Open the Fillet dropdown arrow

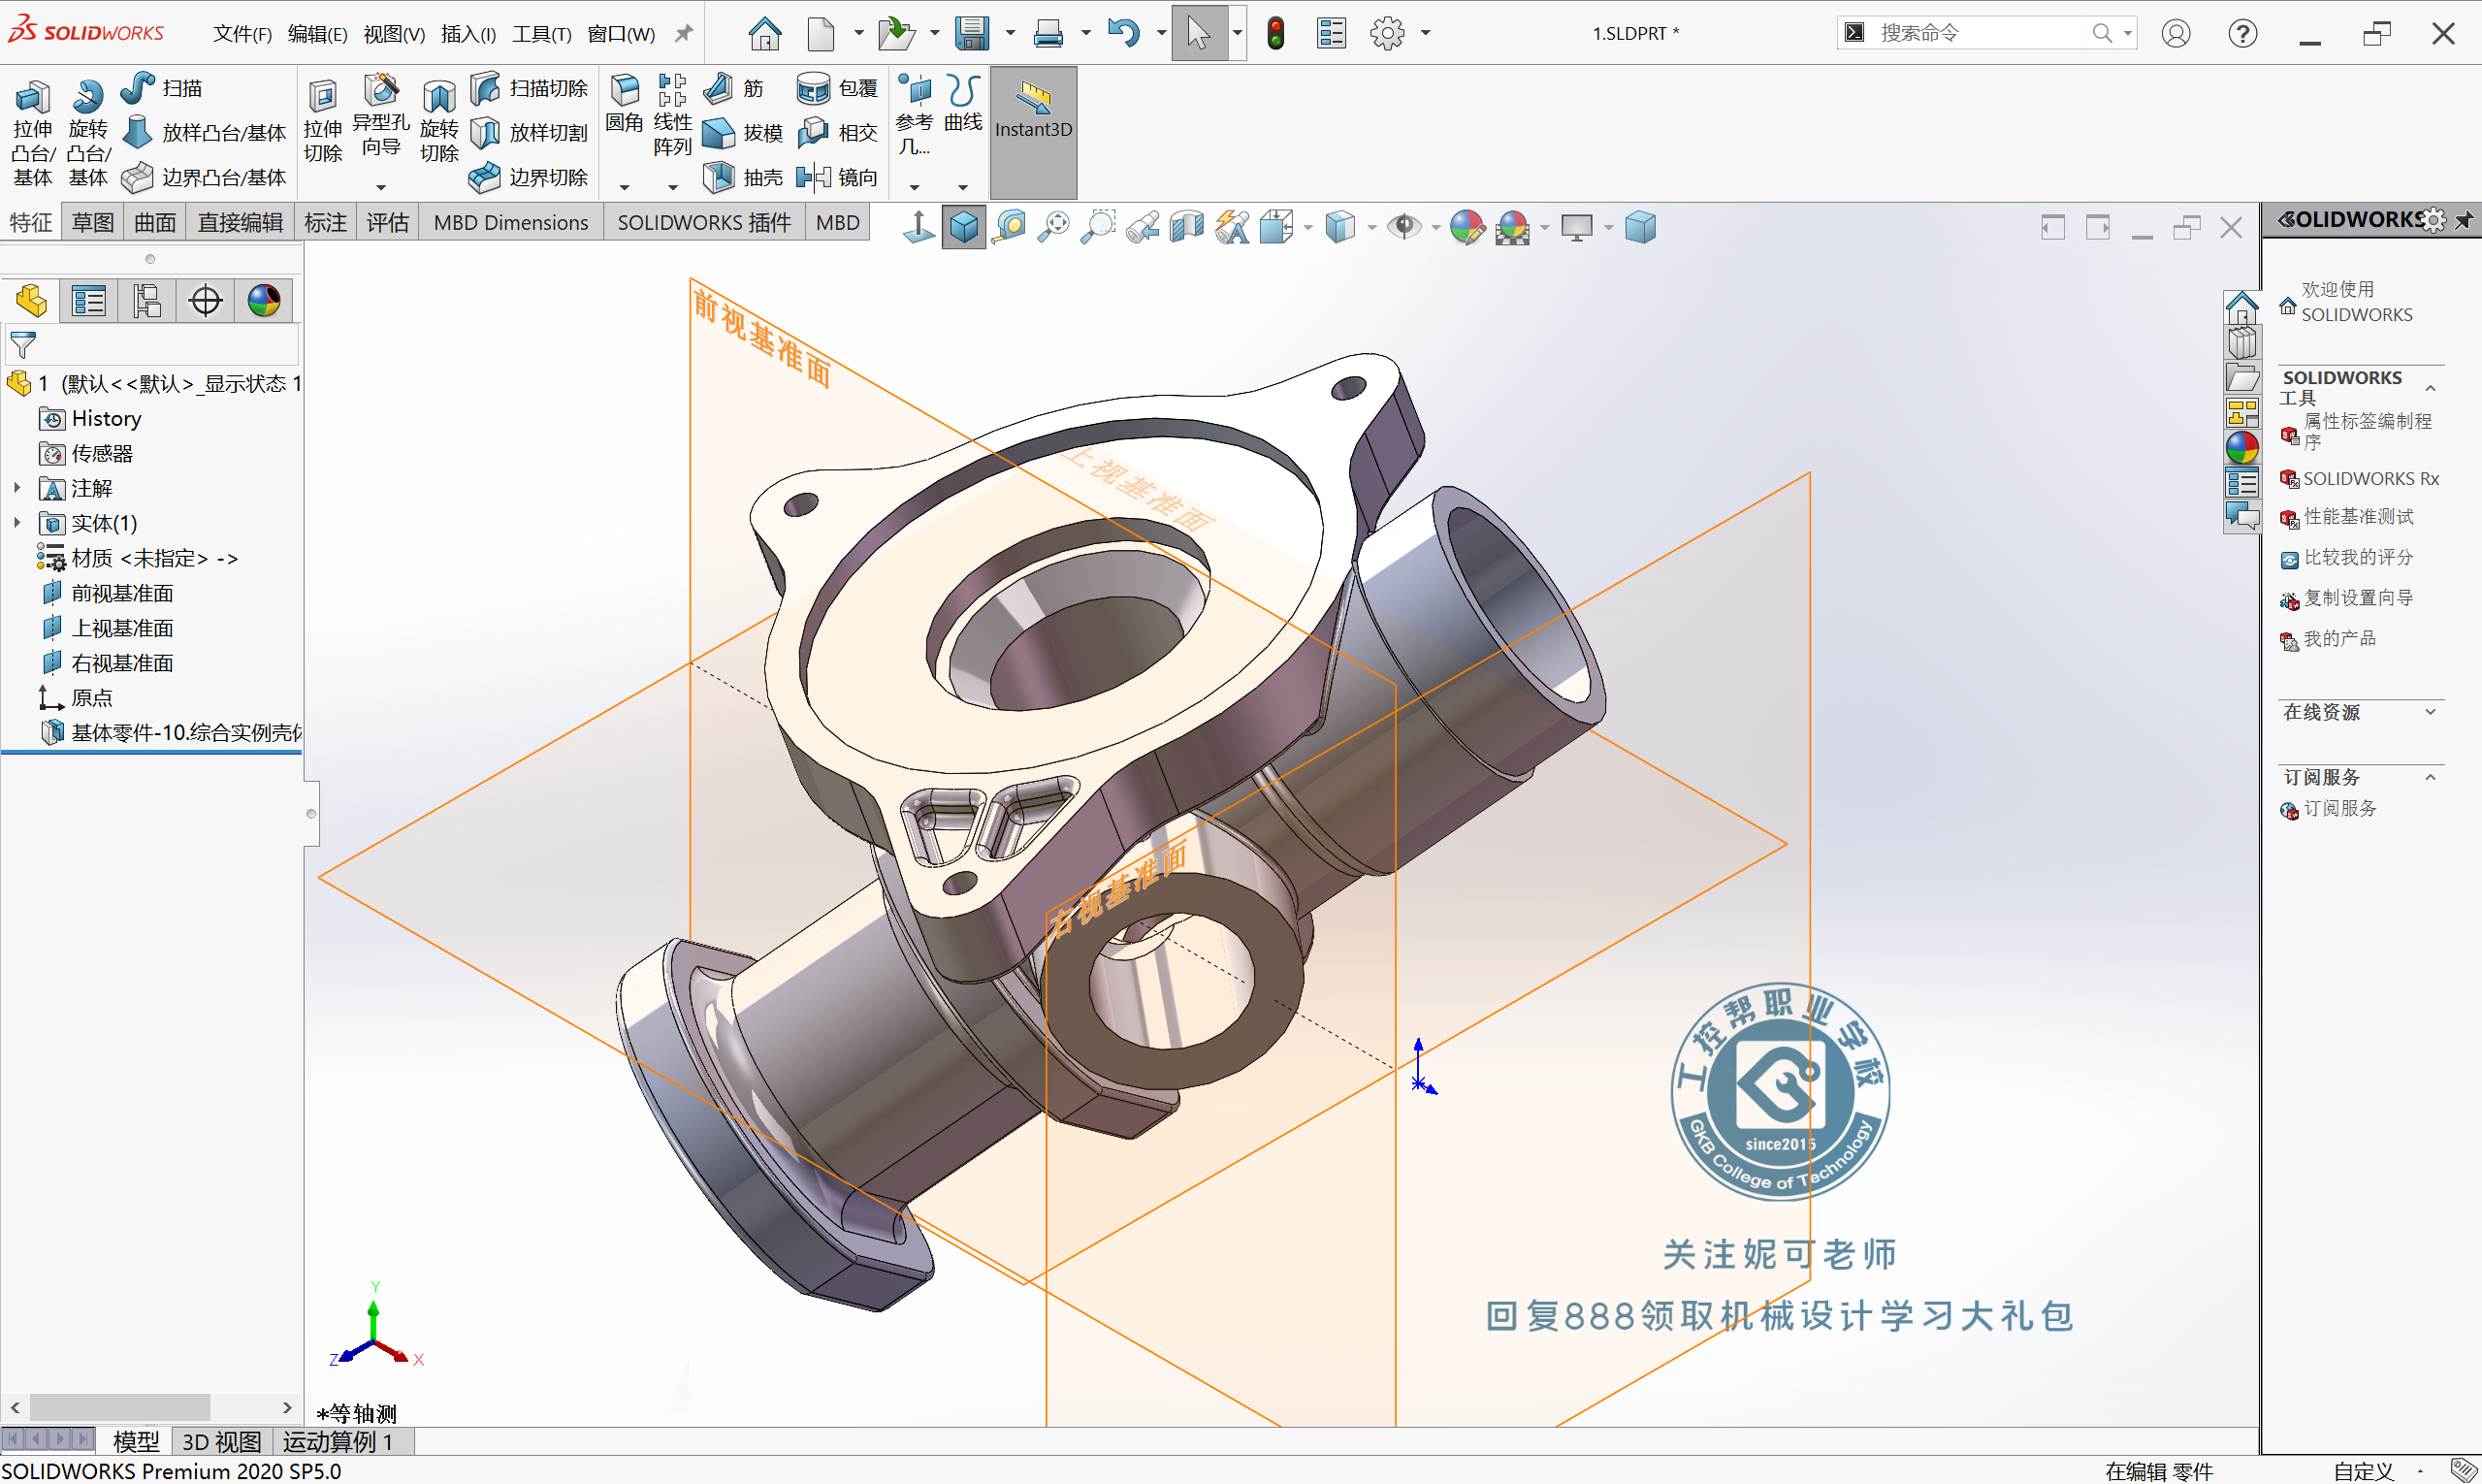(625, 187)
